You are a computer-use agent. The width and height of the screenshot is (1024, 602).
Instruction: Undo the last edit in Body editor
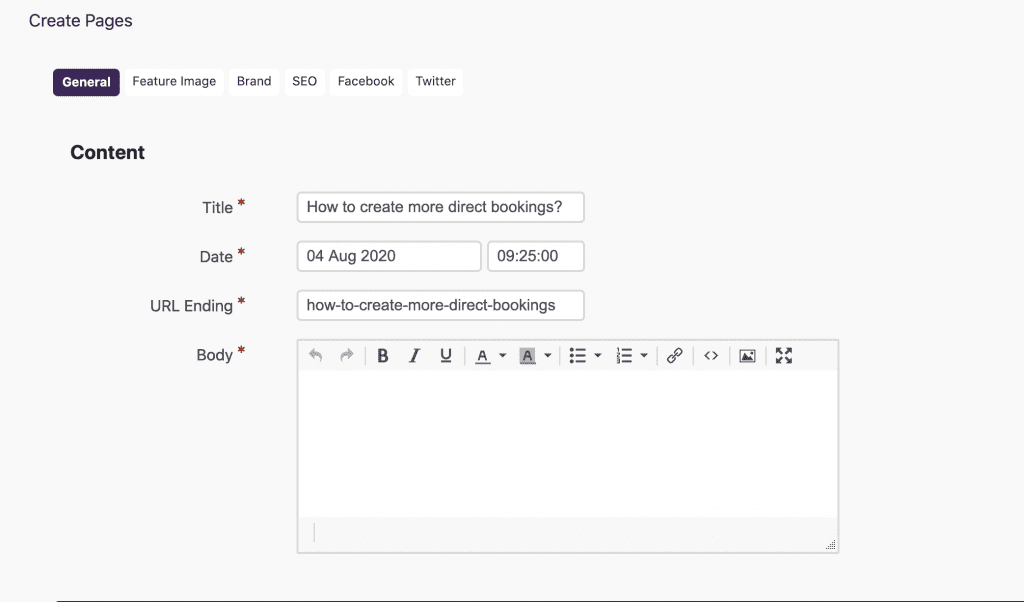[x=315, y=355]
